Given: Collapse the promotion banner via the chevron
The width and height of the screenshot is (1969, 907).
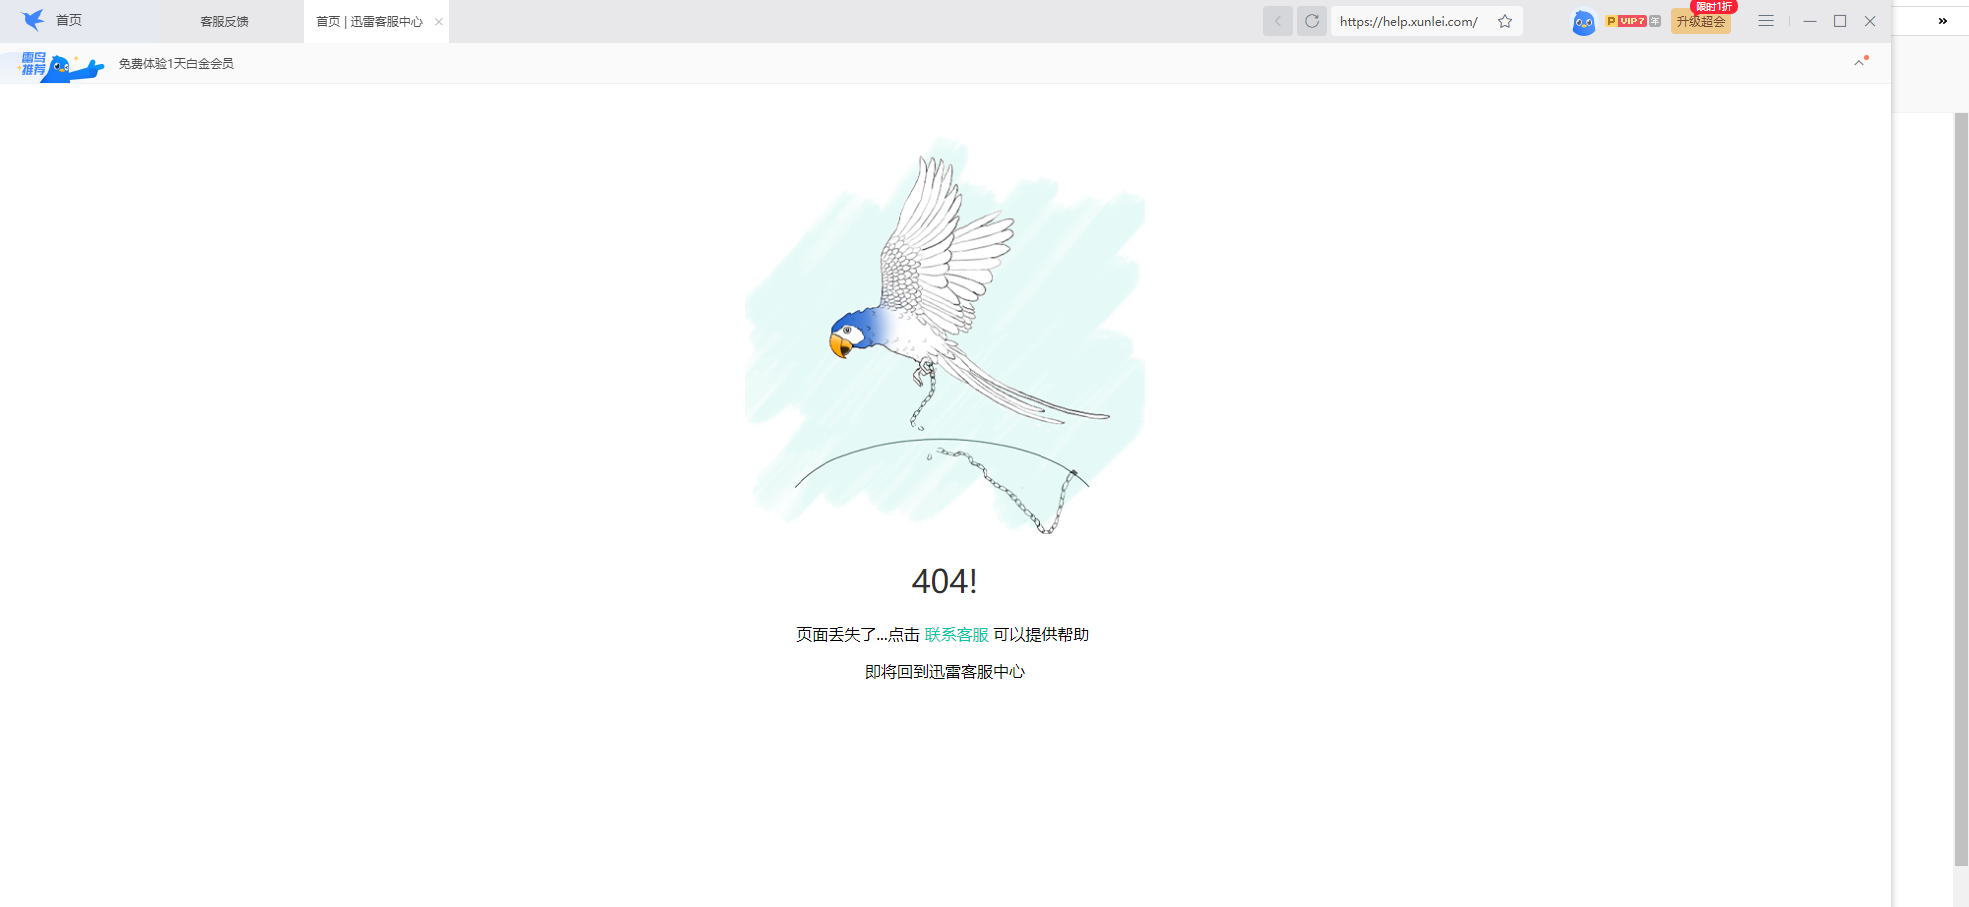Looking at the screenshot, I should click(1858, 62).
